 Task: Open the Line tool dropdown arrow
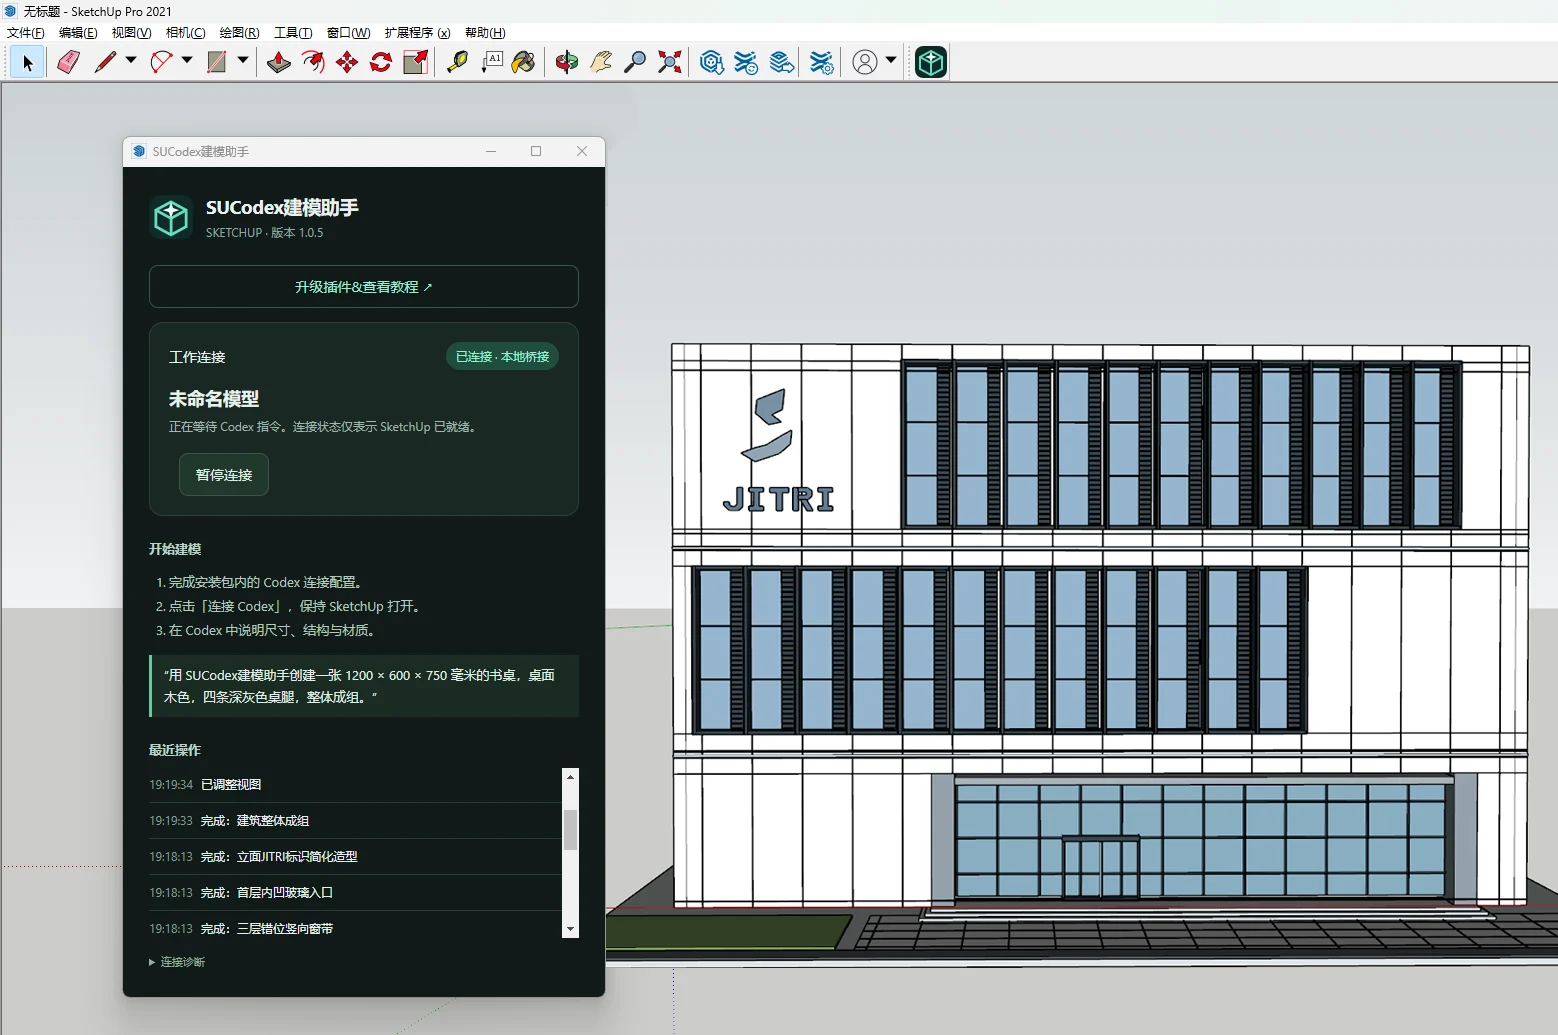coord(131,61)
